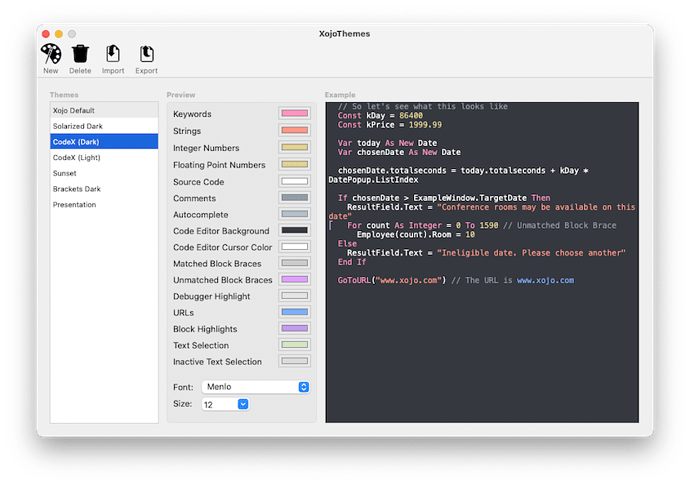Viewport: 690px width, 485px height.
Task: Open the URLs color swatch
Action: [294, 312]
